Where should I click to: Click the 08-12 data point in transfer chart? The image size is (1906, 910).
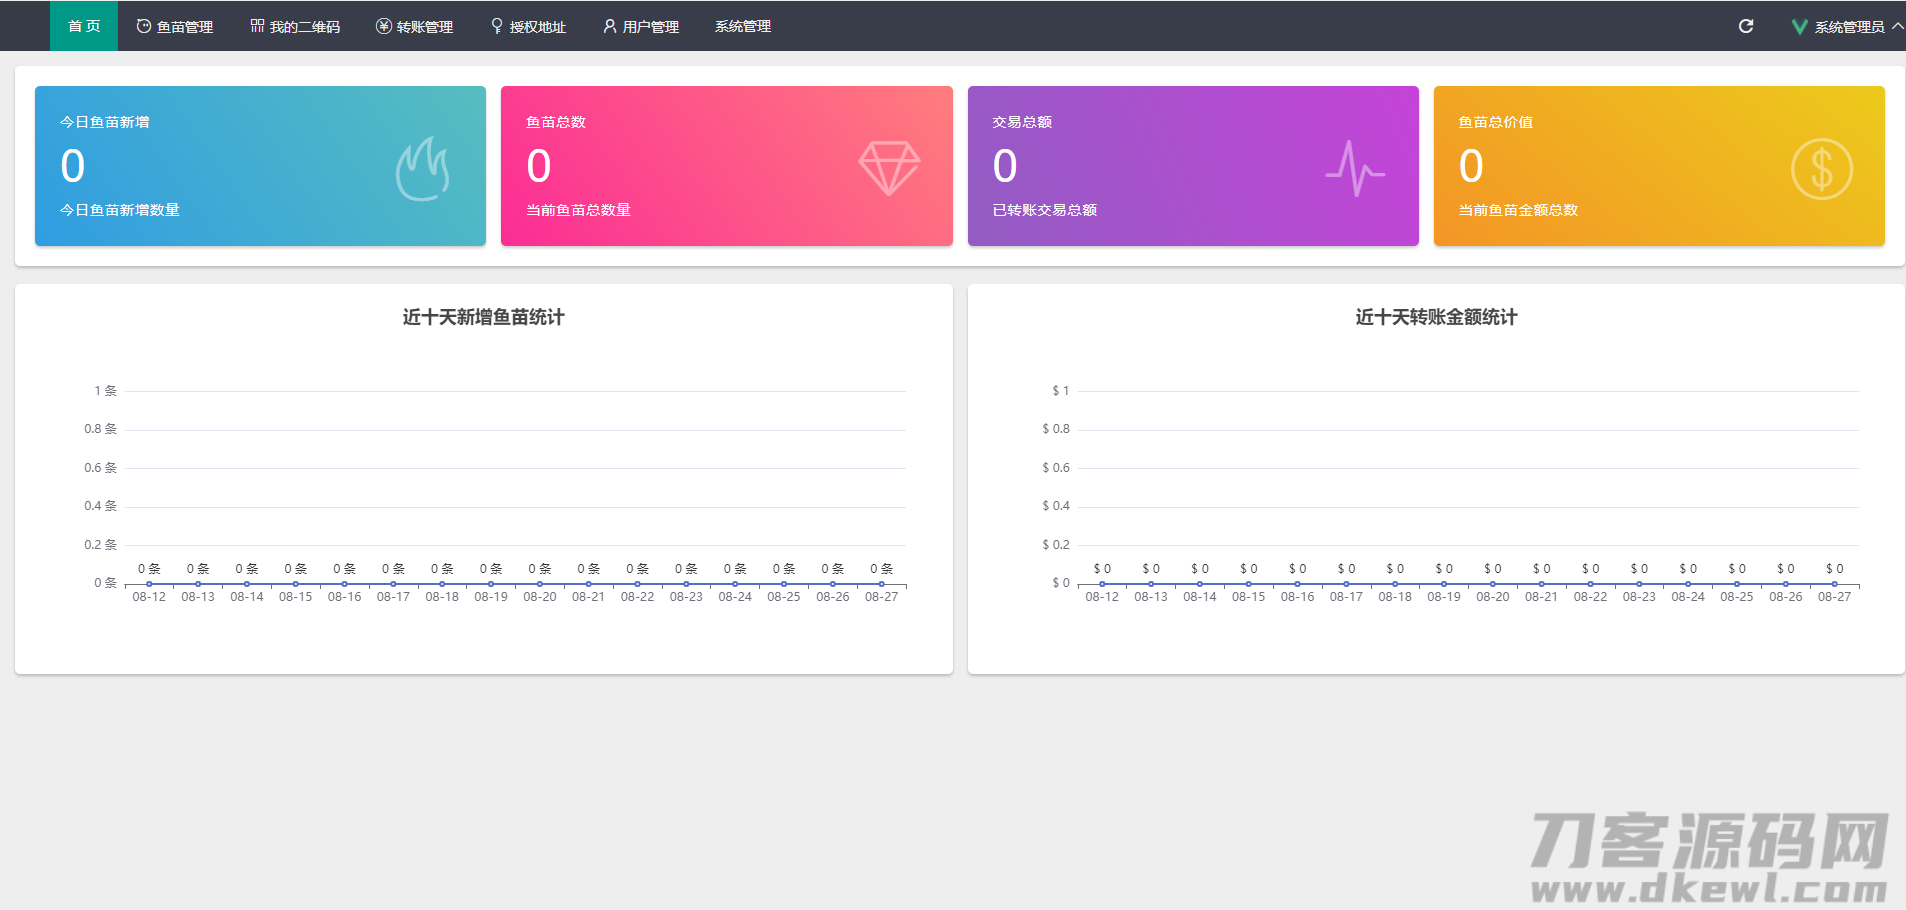coord(1102,584)
